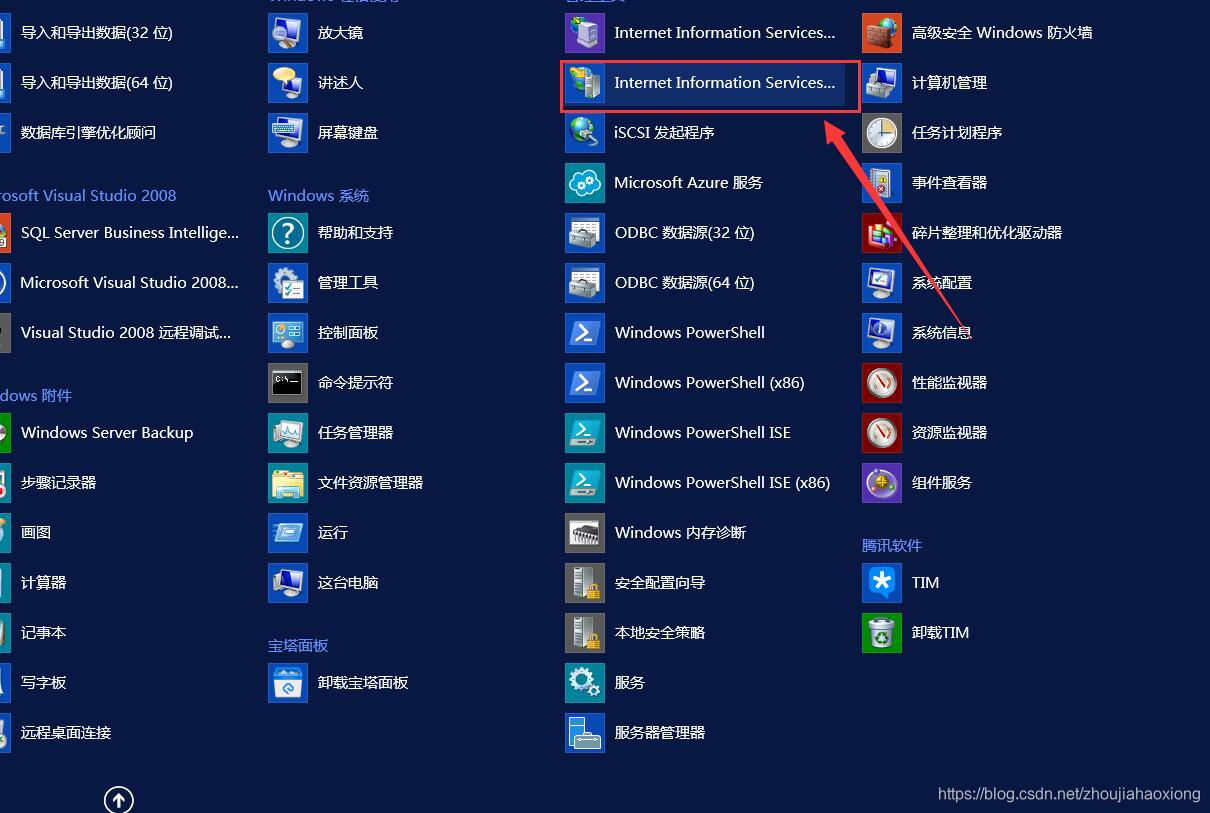Open Windows PowerShell ISE icon (not x86)
1210x813 pixels.
point(585,433)
